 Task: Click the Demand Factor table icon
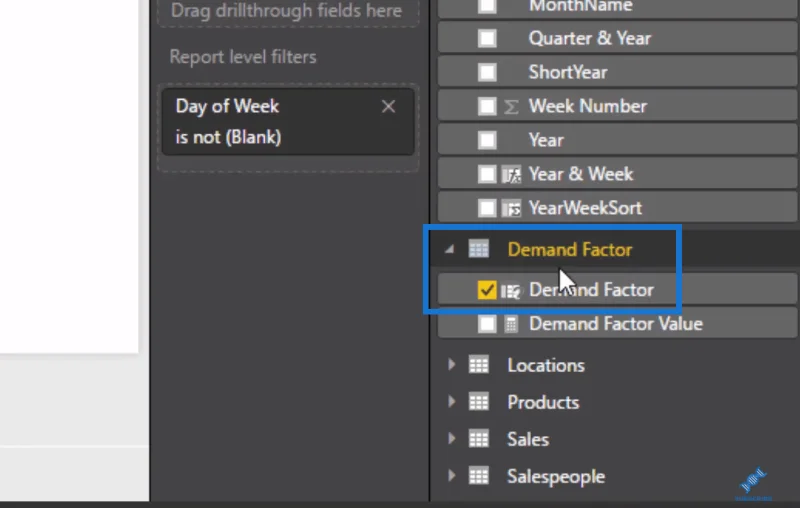click(479, 249)
